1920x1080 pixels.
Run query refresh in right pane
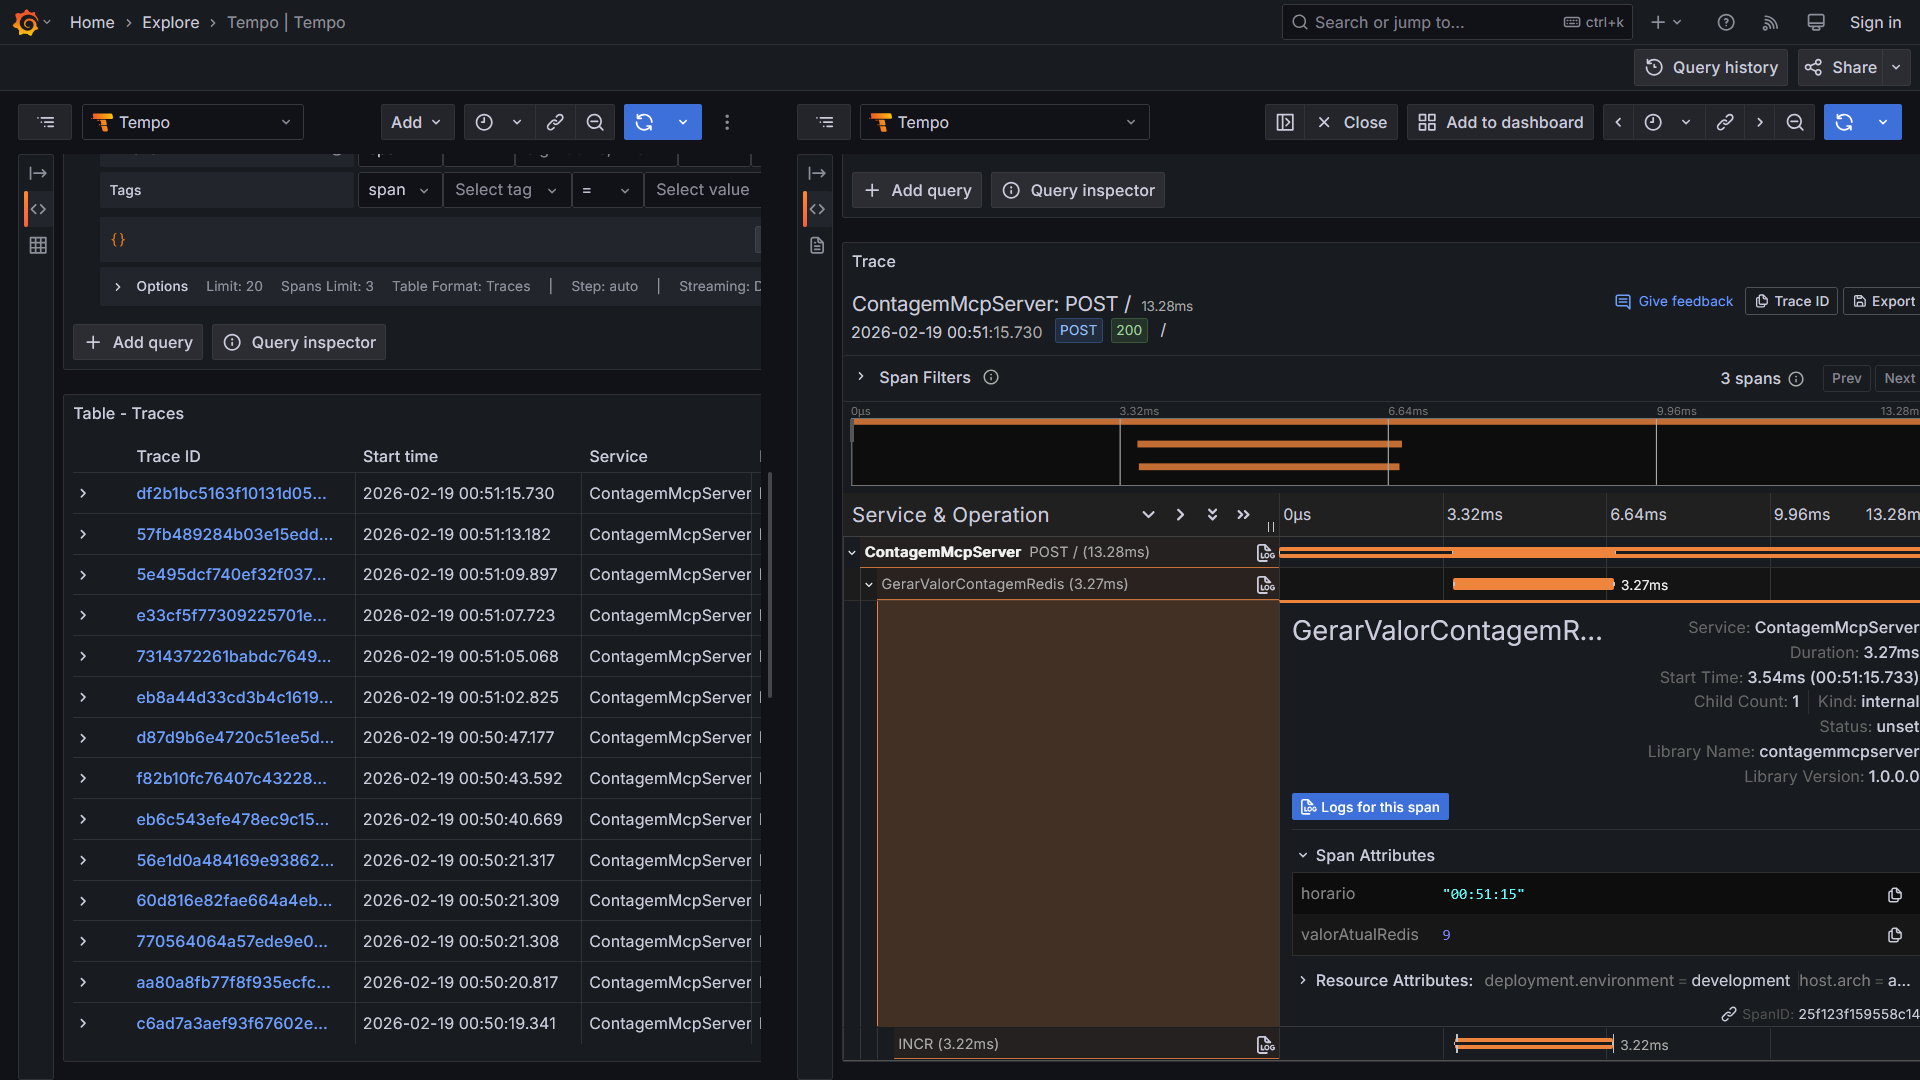pyautogui.click(x=1845, y=122)
